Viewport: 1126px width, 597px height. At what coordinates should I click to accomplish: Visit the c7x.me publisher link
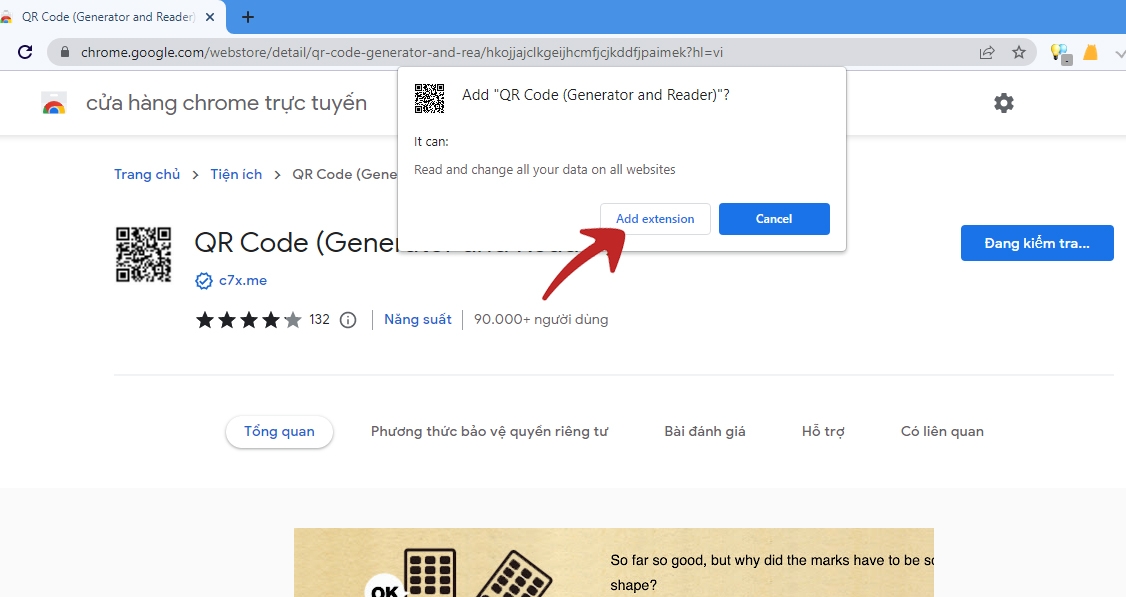click(243, 280)
